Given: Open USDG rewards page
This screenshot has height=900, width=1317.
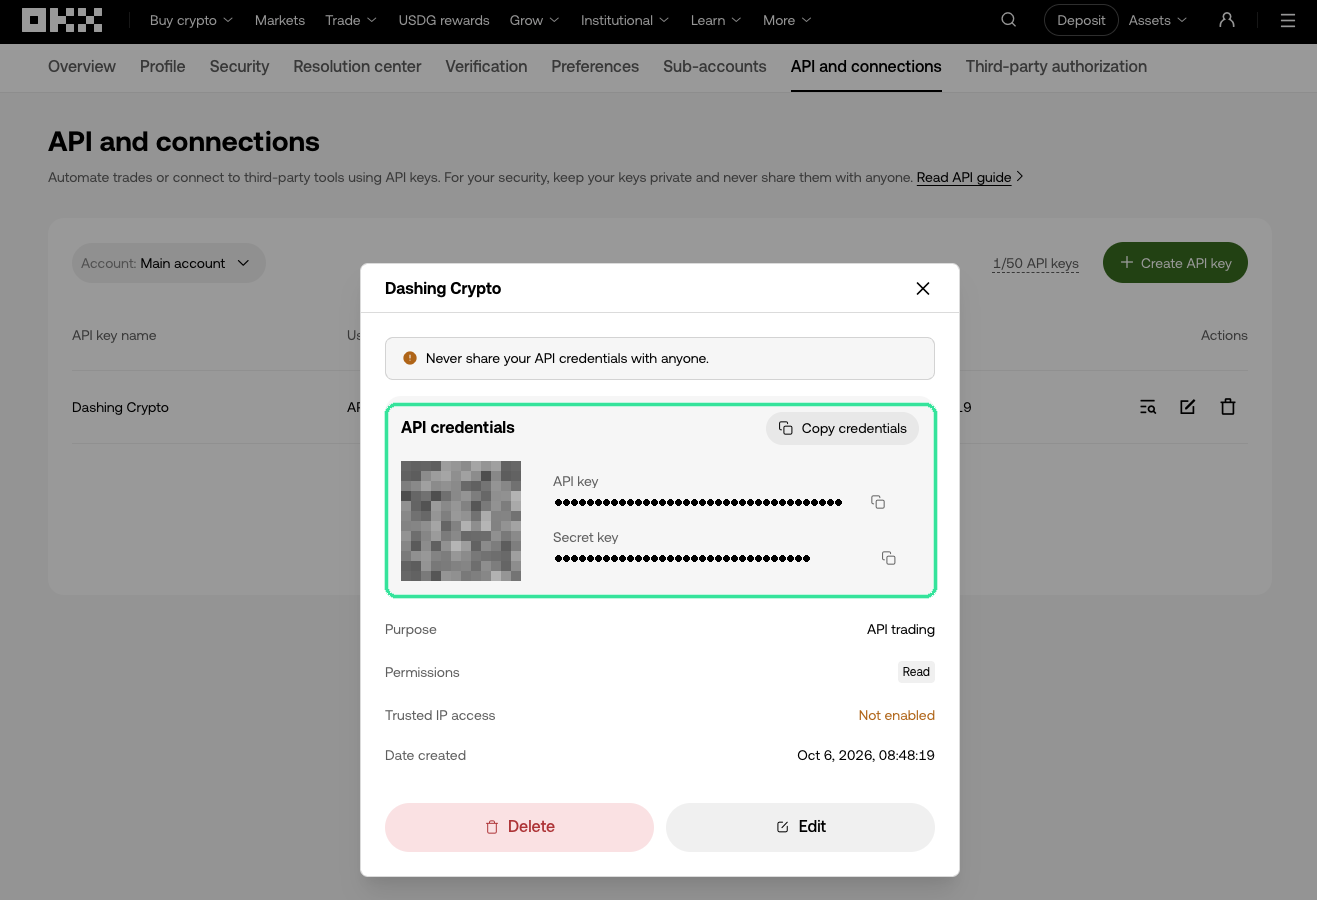Looking at the screenshot, I should pyautogui.click(x=444, y=20).
